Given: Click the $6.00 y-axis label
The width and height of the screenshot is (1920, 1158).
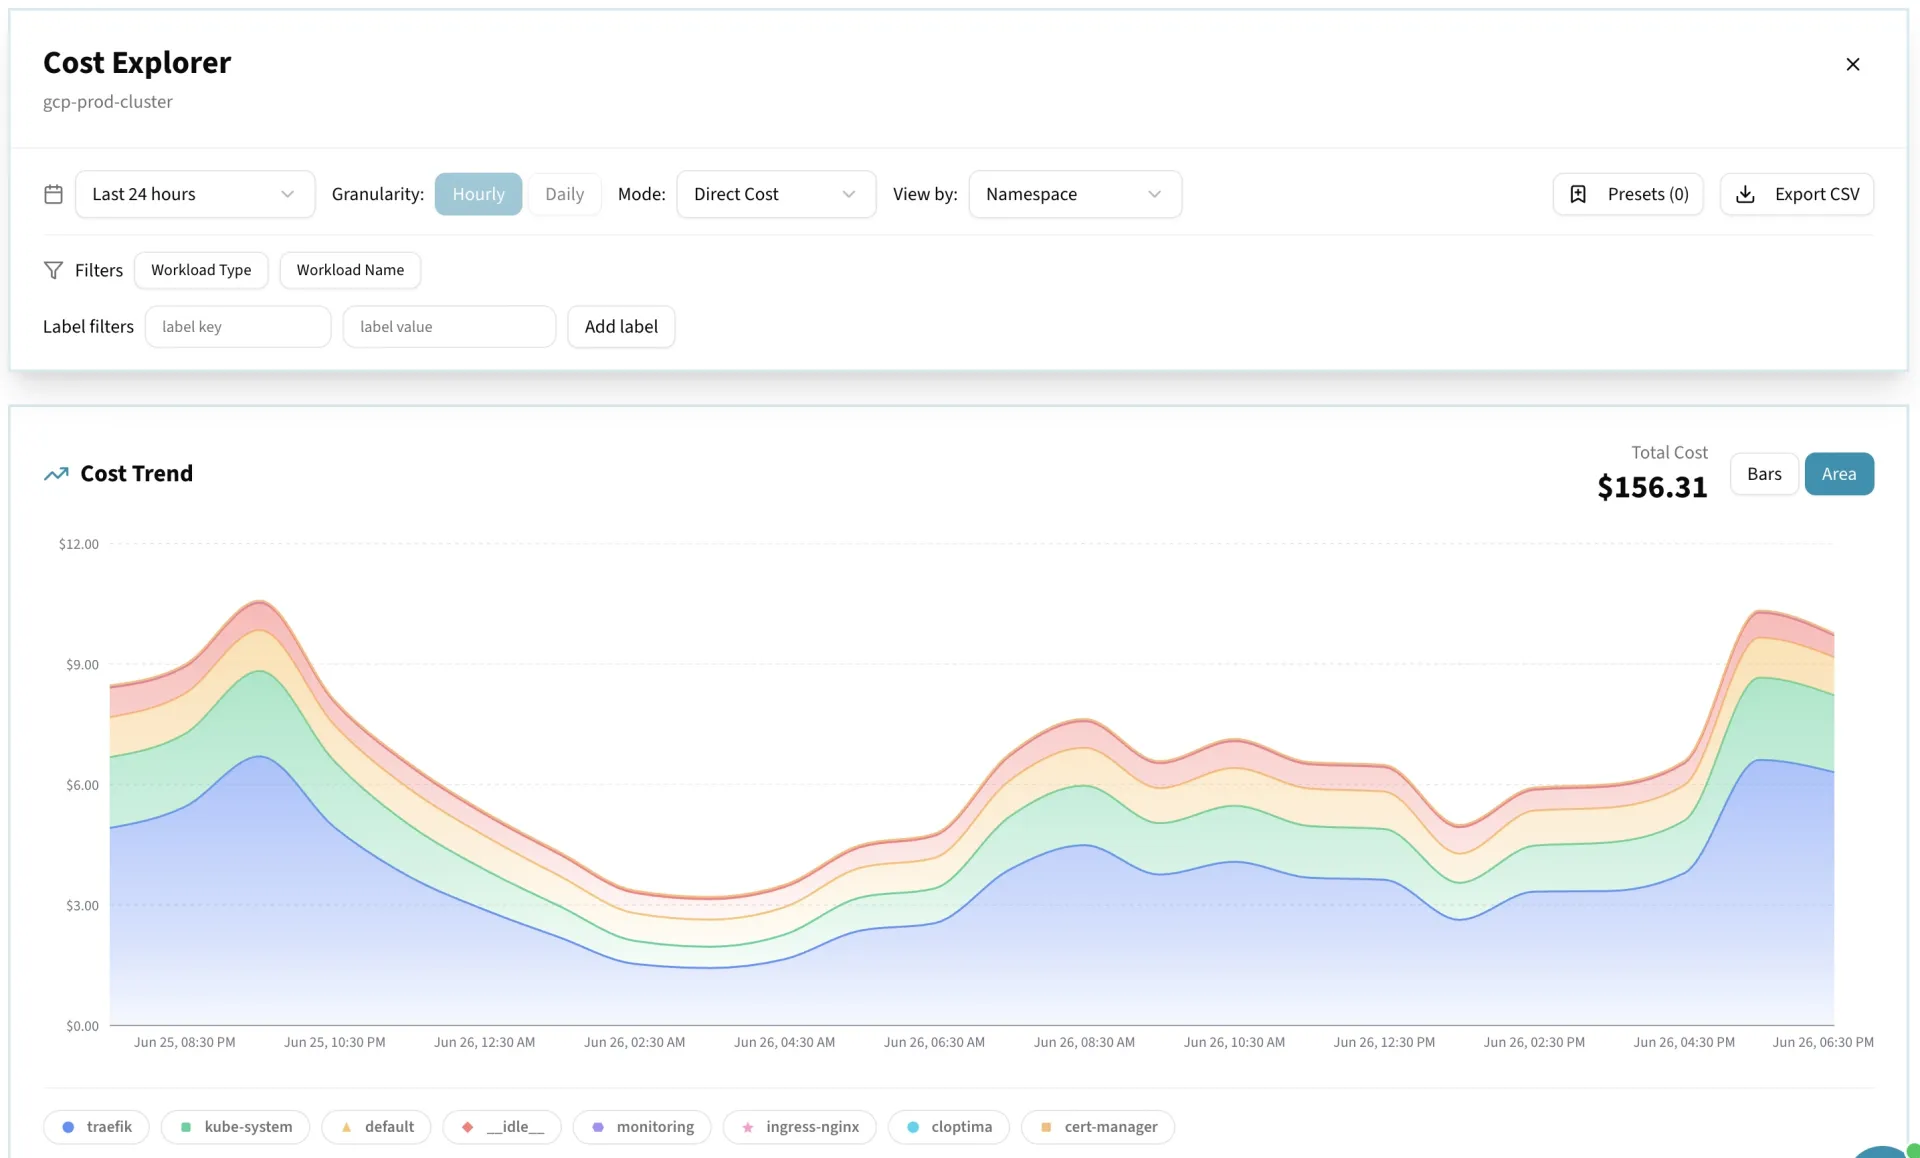Looking at the screenshot, I should [x=82, y=785].
